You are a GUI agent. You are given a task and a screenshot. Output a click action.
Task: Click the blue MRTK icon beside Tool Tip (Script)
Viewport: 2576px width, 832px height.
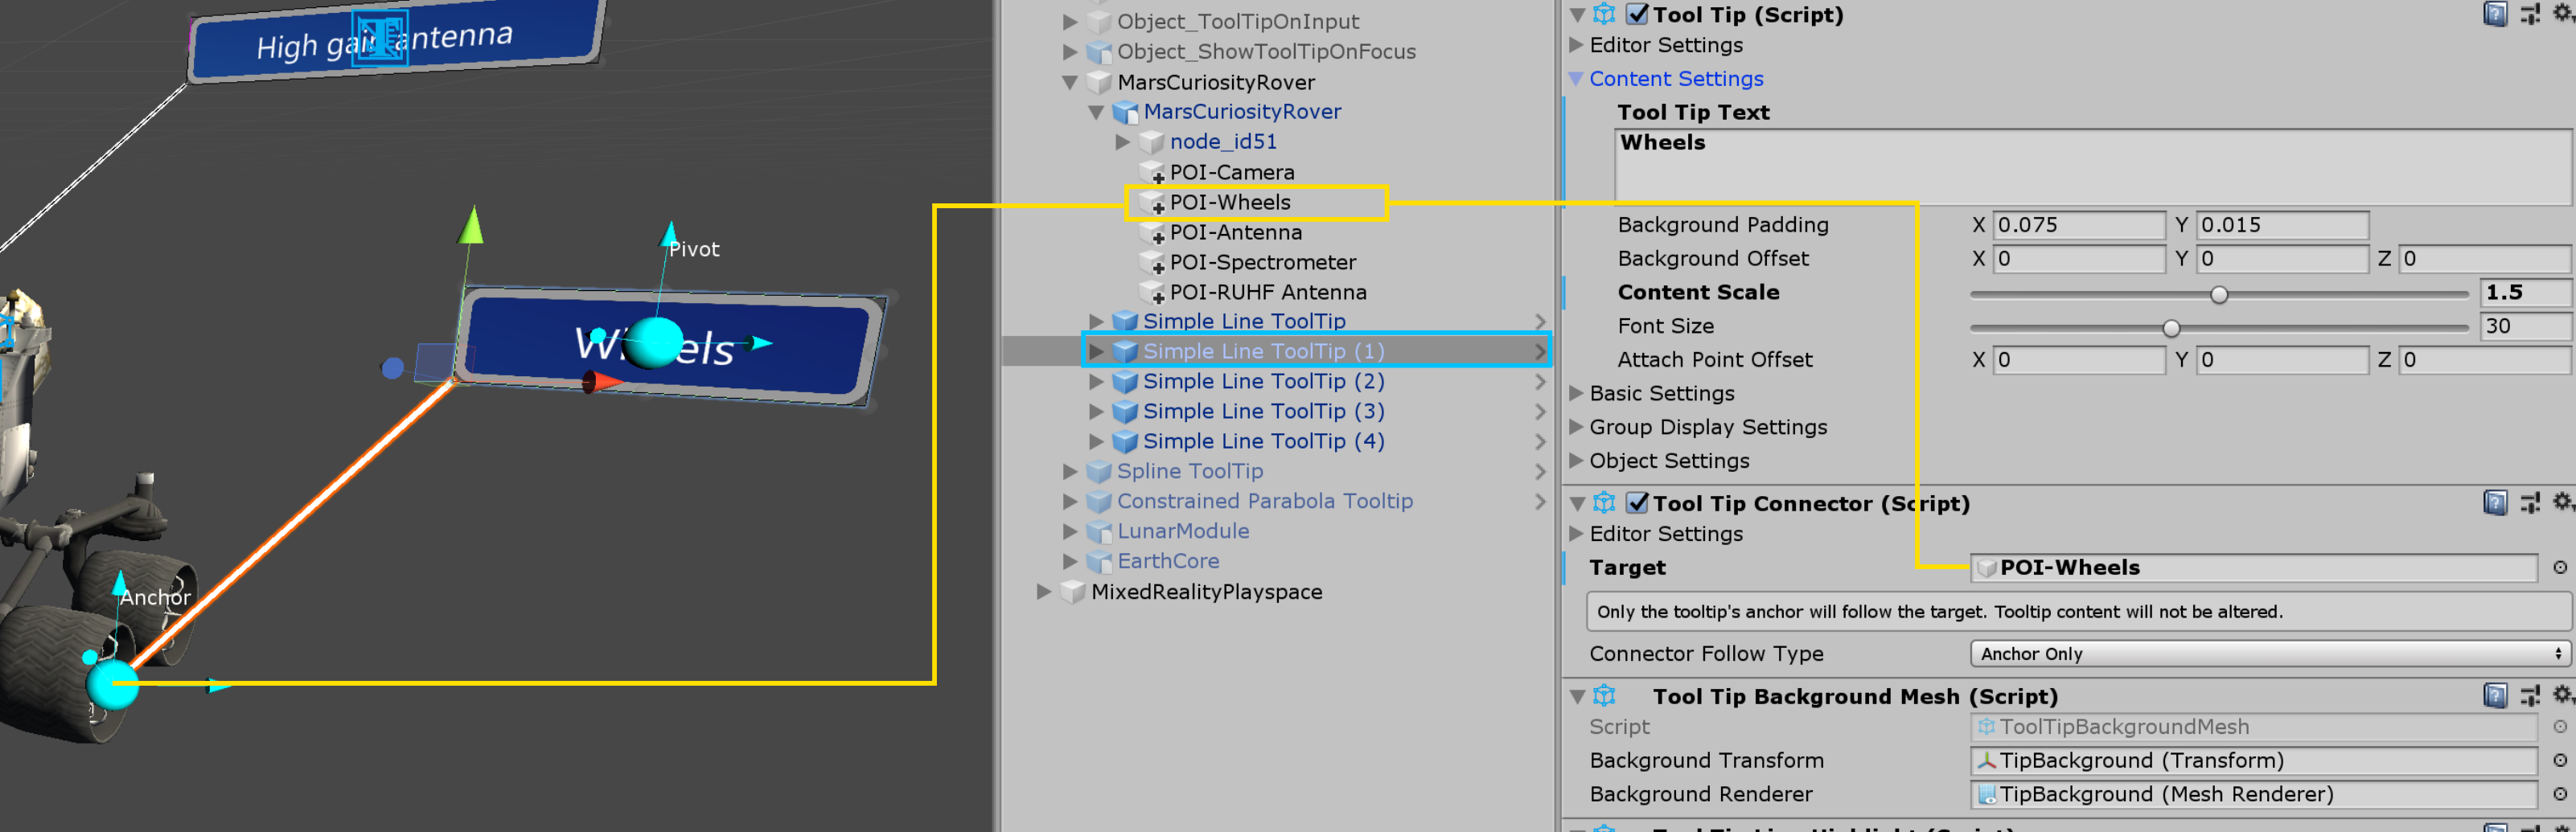[x=1603, y=15]
